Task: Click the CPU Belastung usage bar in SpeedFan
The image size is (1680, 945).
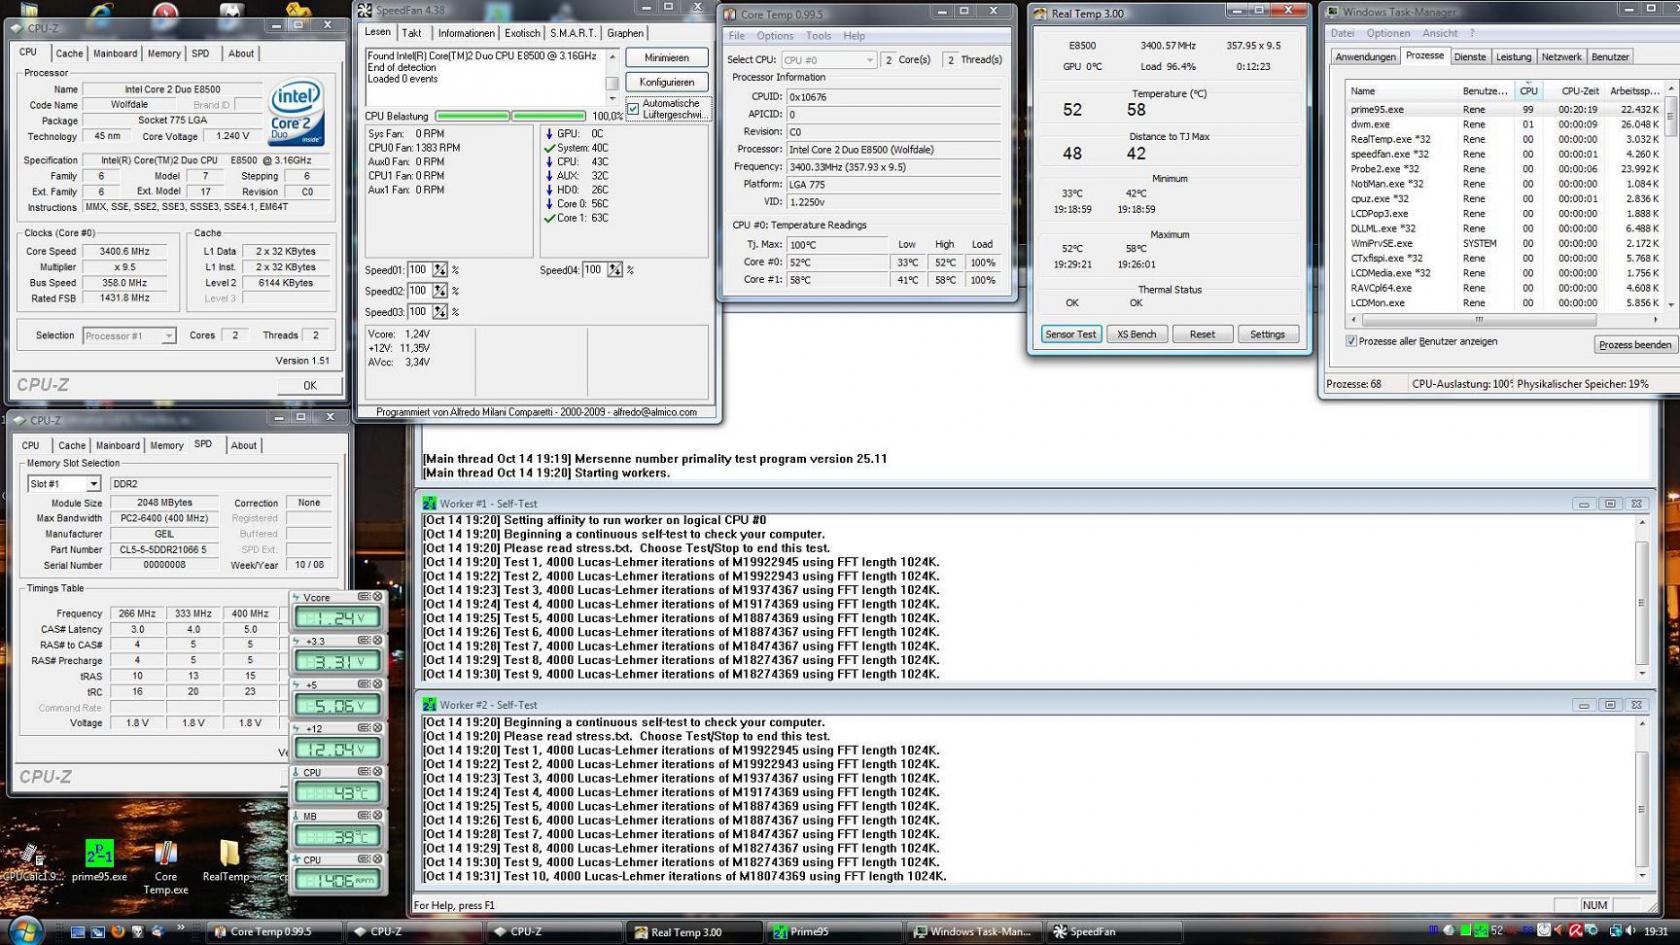Action: (x=511, y=116)
